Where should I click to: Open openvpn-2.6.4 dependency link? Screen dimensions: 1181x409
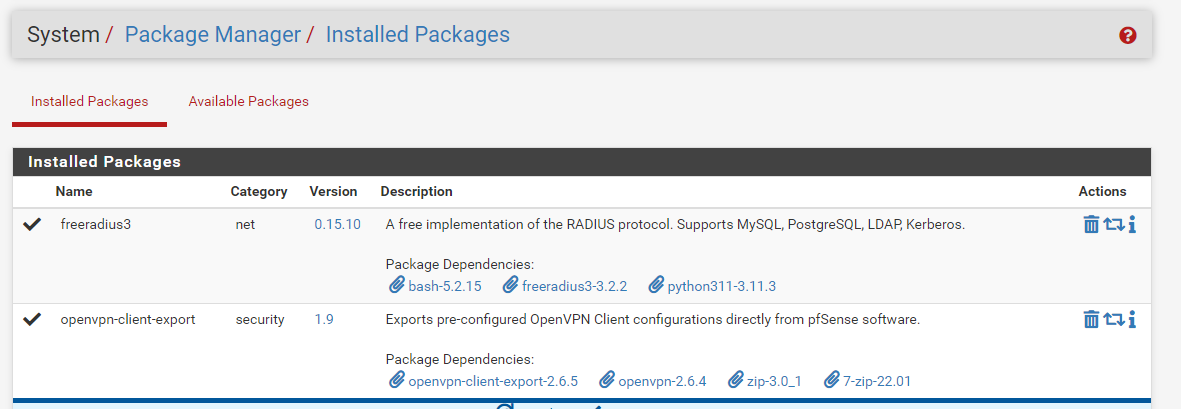pyautogui.click(x=662, y=381)
